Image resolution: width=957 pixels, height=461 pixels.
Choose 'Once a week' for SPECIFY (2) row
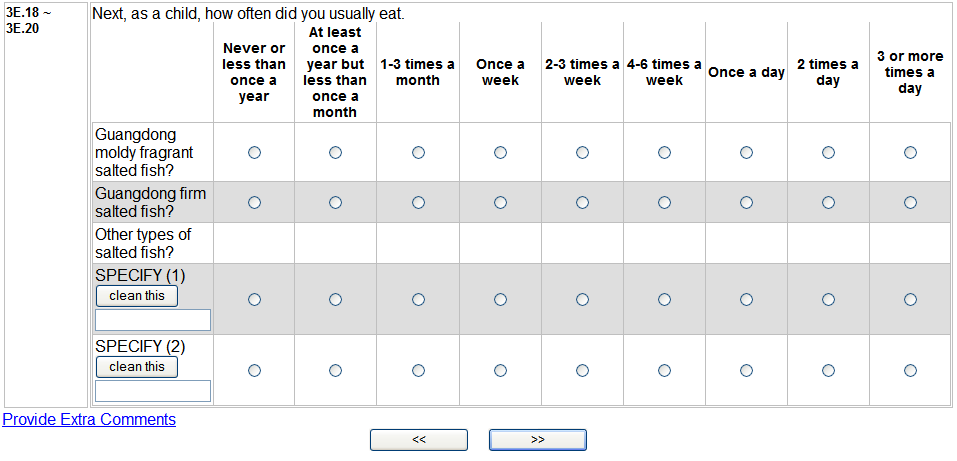click(x=500, y=370)
